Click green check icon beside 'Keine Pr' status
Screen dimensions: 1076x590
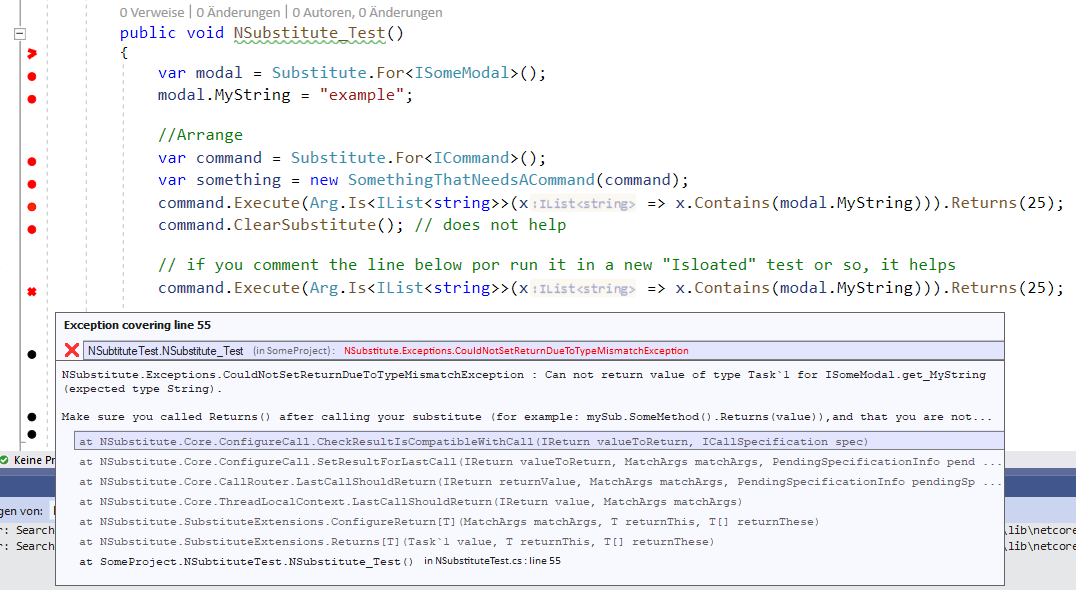4,460
